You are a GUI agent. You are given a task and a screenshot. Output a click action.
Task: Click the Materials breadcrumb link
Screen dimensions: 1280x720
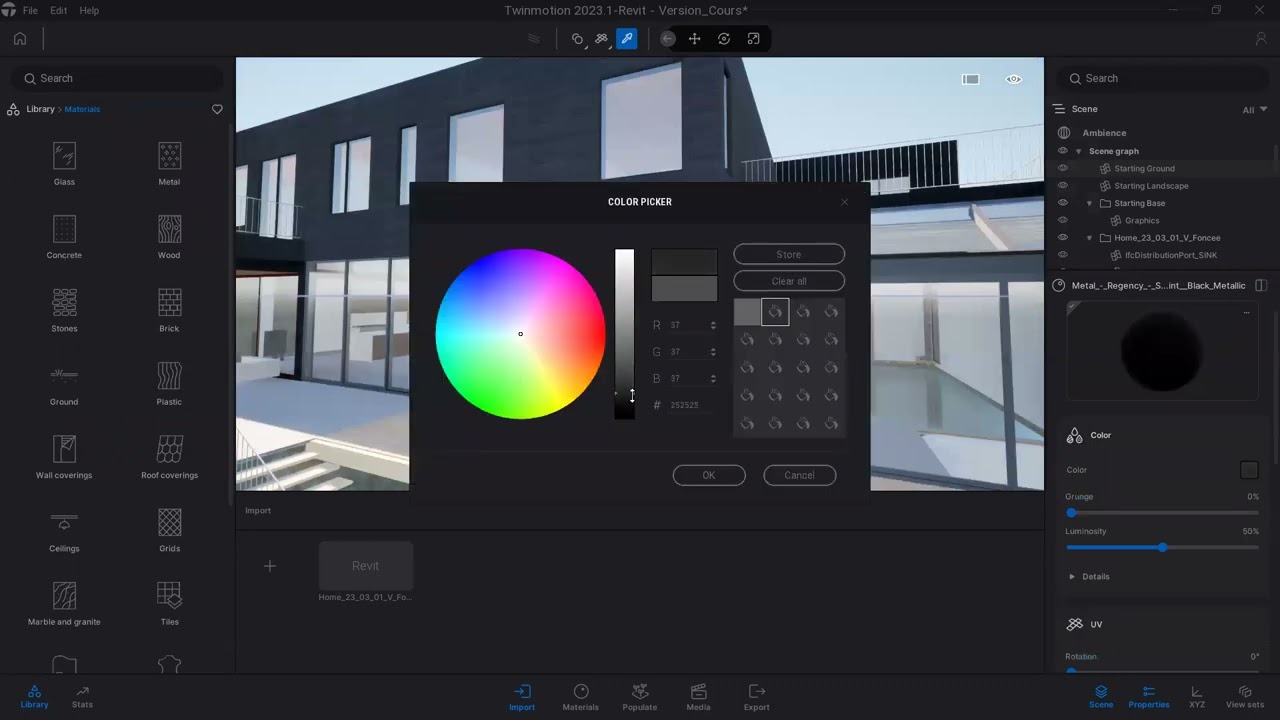coord(82,109)
